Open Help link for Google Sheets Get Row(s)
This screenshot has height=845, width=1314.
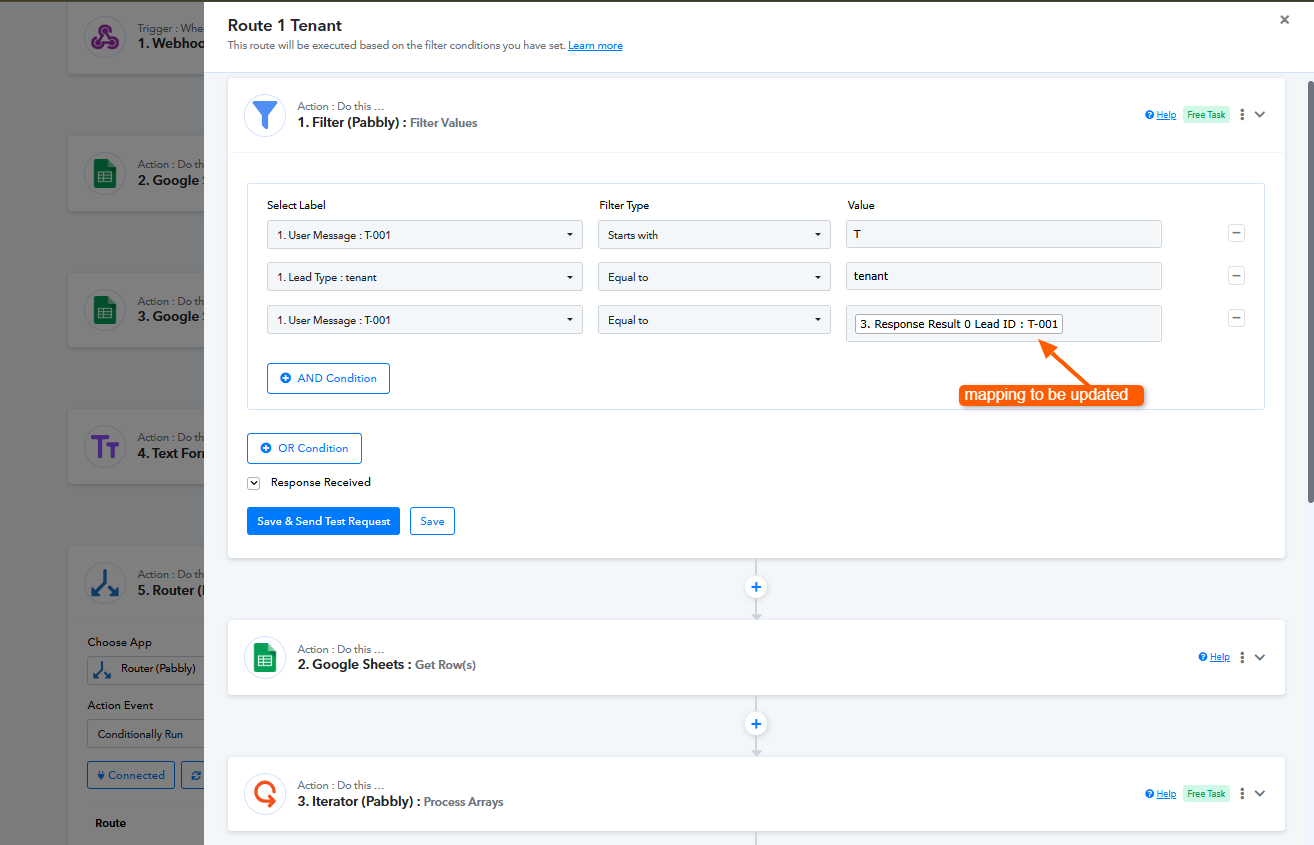[1214, 657]
